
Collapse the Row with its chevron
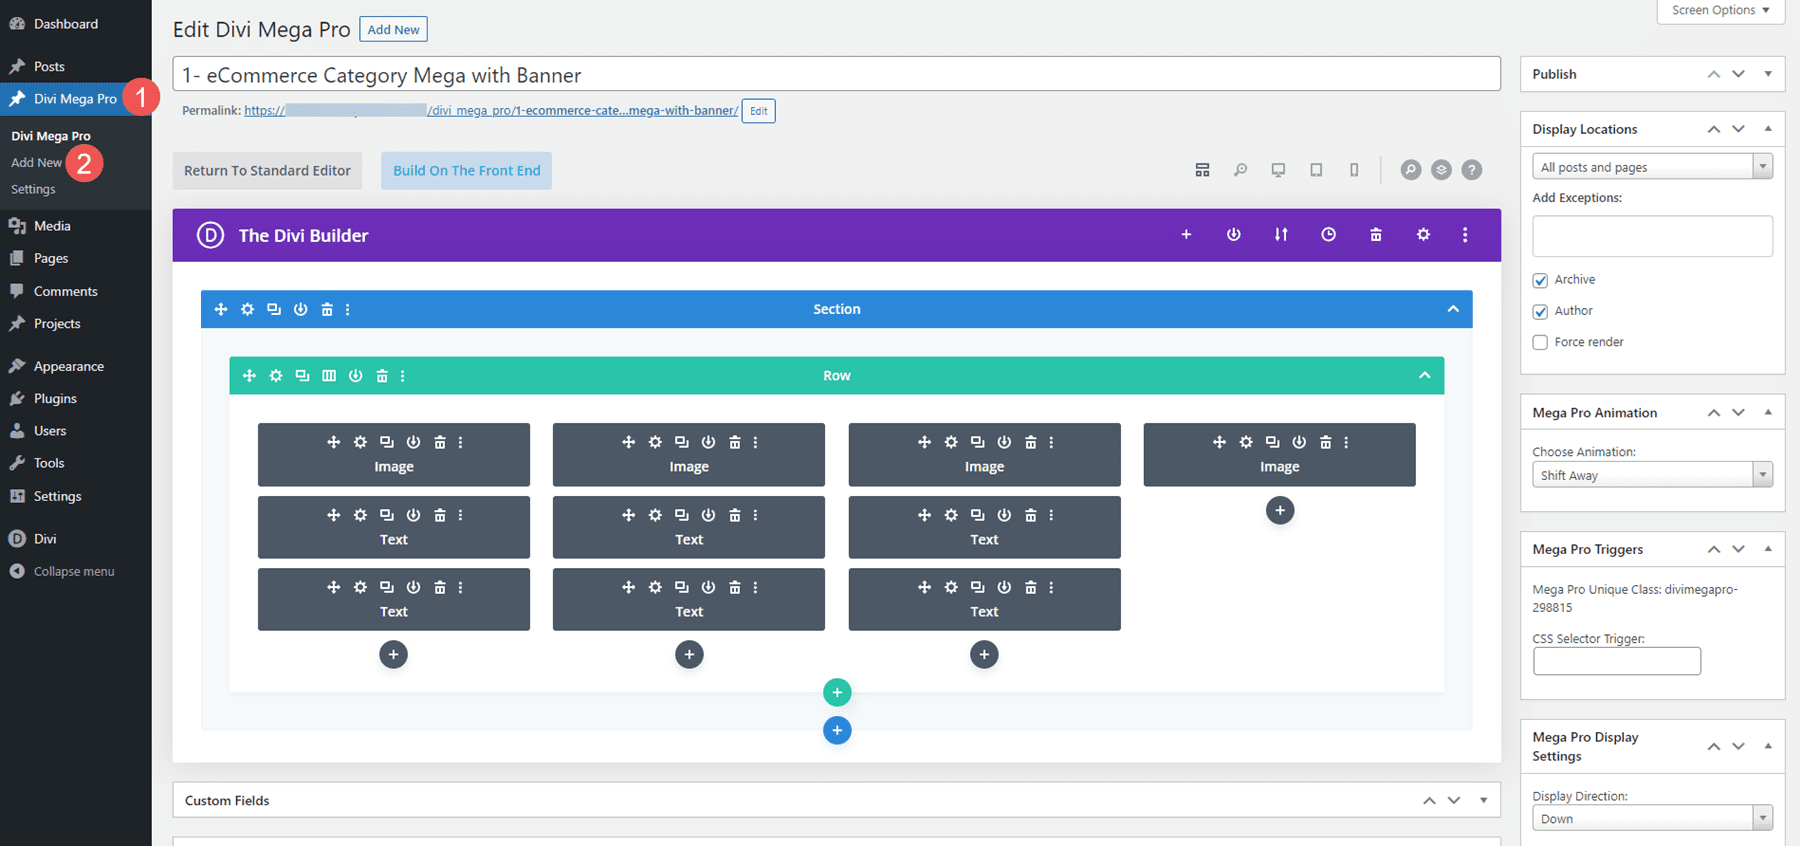click(x=1425, y=376)
